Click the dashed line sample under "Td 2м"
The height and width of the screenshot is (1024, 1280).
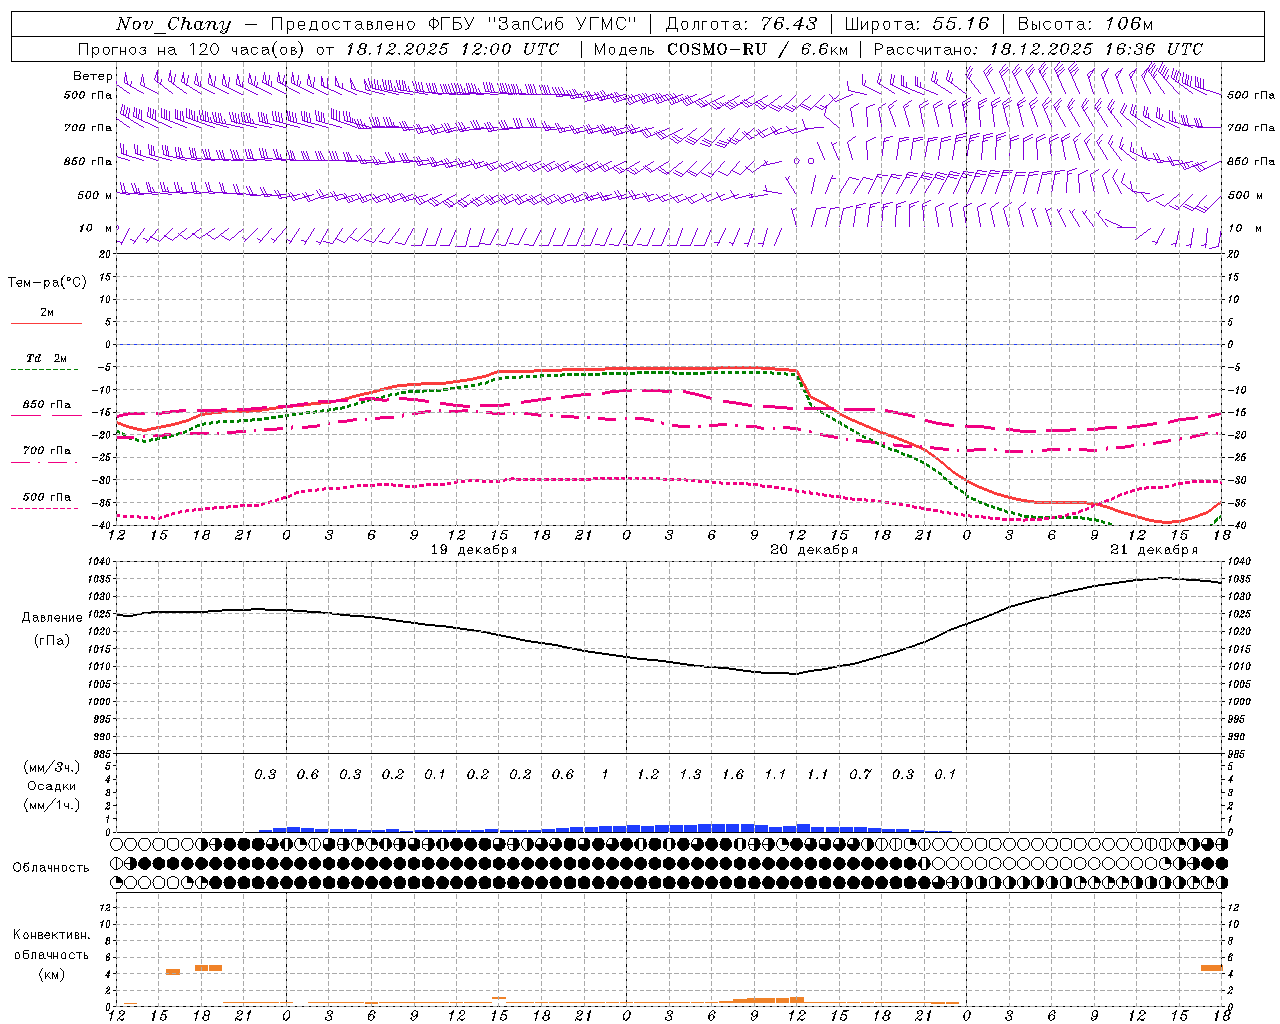point(46,370)
